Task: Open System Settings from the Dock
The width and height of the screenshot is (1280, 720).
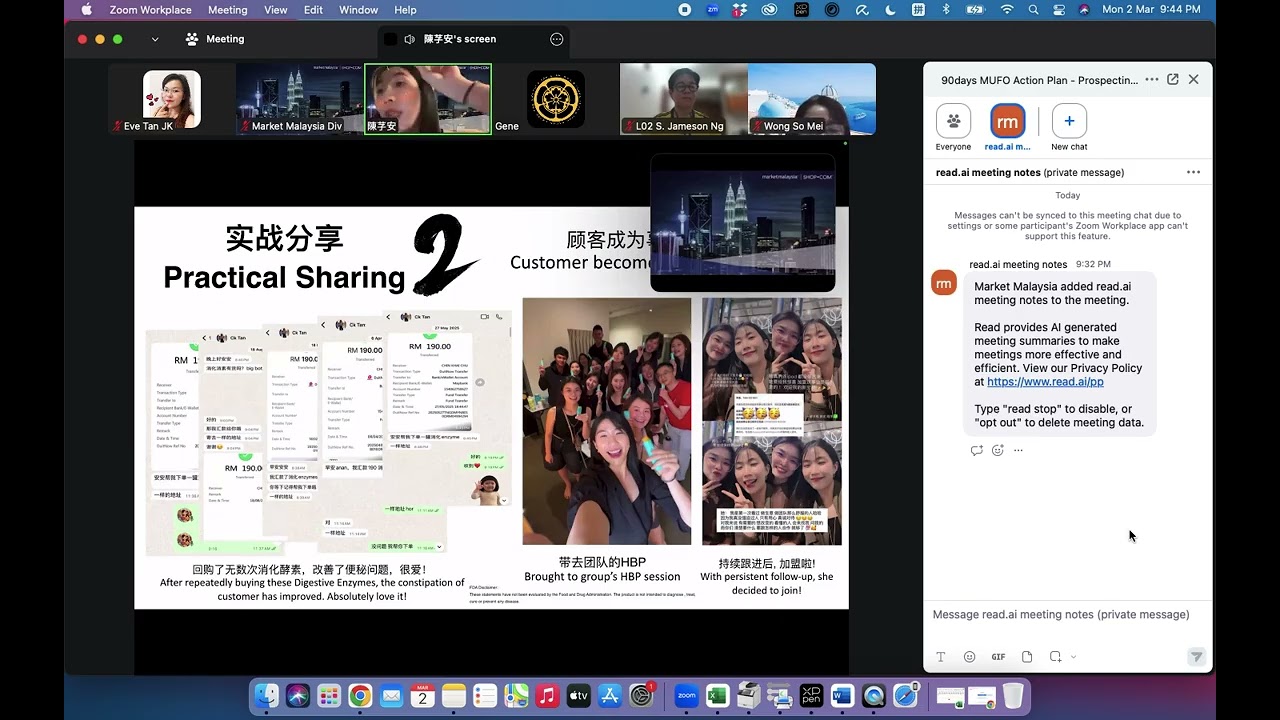Action: [641, 695]
